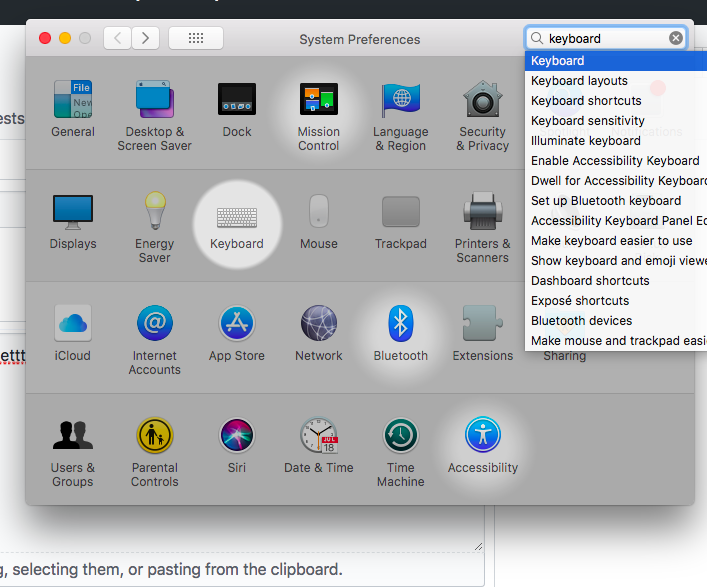
Task: Click the red close window button
Action: pos(45,38)
